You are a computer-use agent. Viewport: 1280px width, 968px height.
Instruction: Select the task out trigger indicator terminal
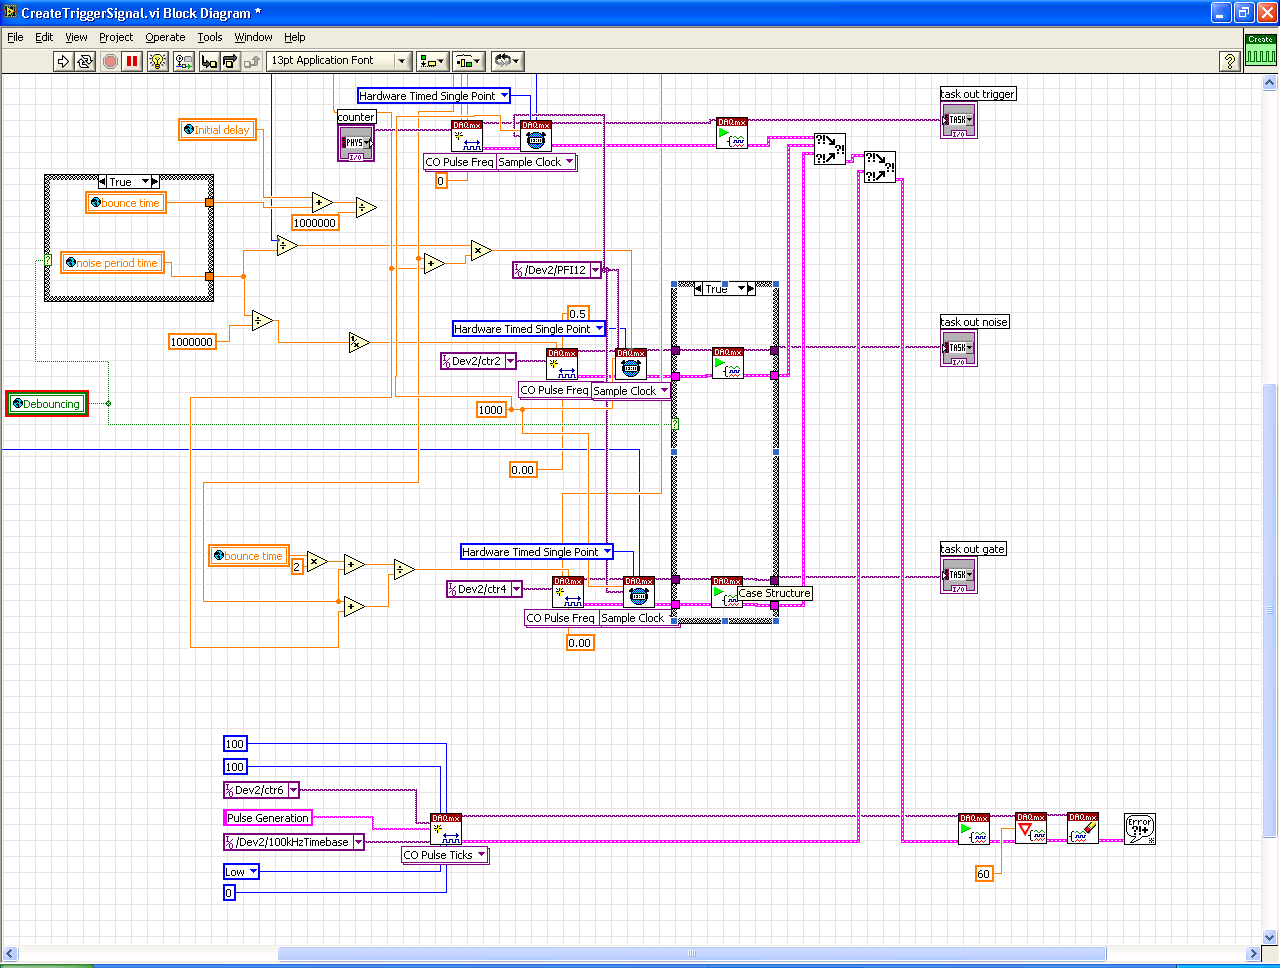(958, 121)
